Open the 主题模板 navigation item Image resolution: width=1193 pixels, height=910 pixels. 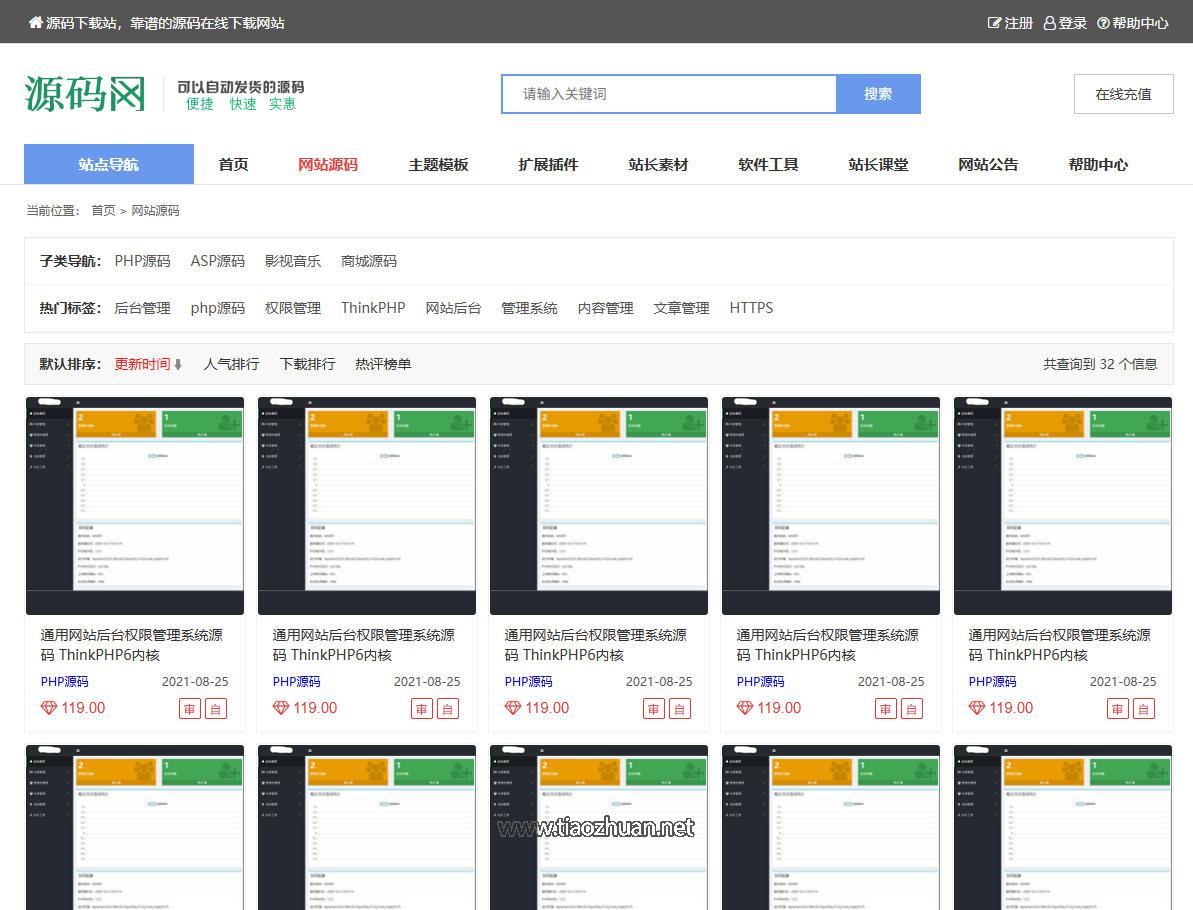coord(438,164)
